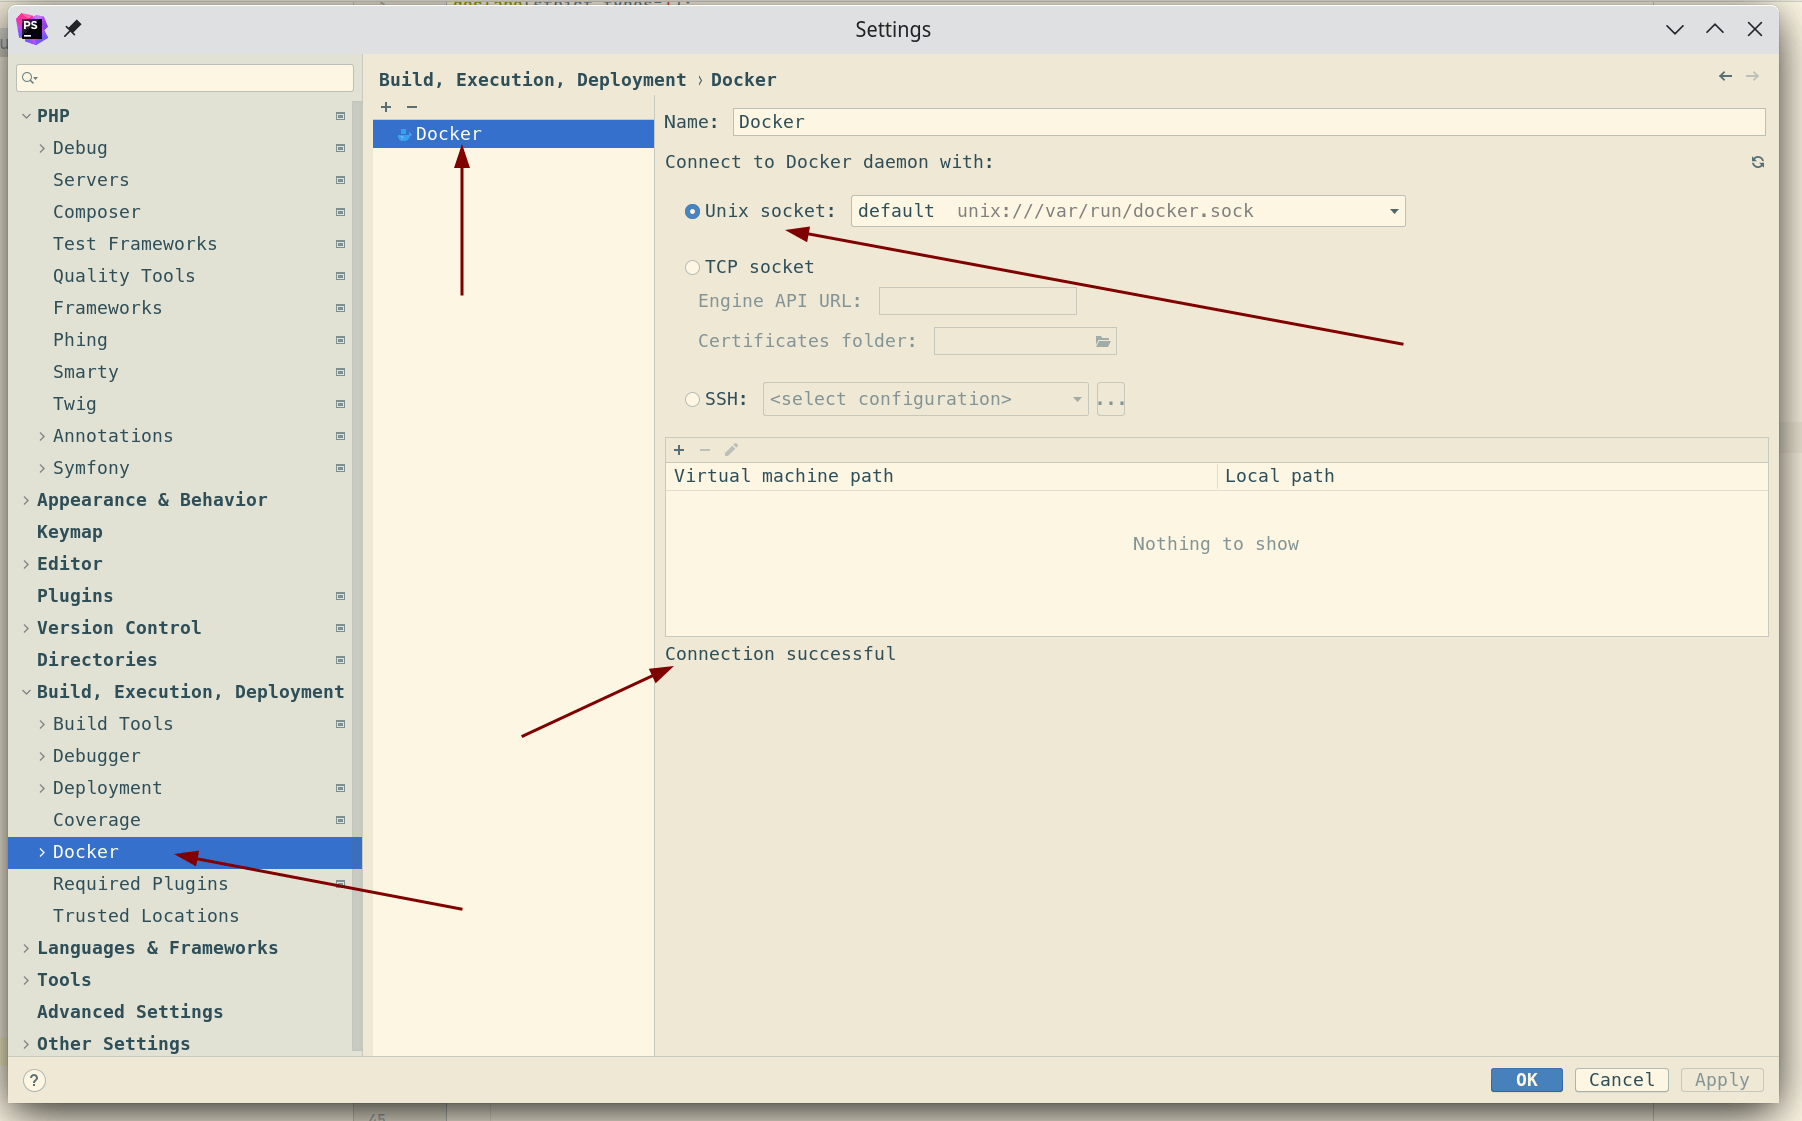This screenshot has height=1121, width=1802.
Task: Open the Unix socket default dropdown
Action: (1392, 211)
